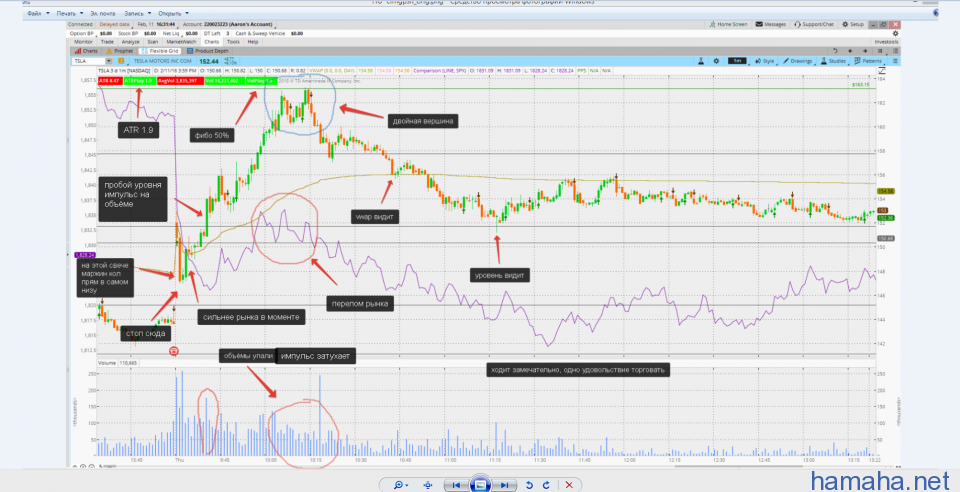Open the Drawings dropdown
960x492 pixels.
click(x=798, y=61)
